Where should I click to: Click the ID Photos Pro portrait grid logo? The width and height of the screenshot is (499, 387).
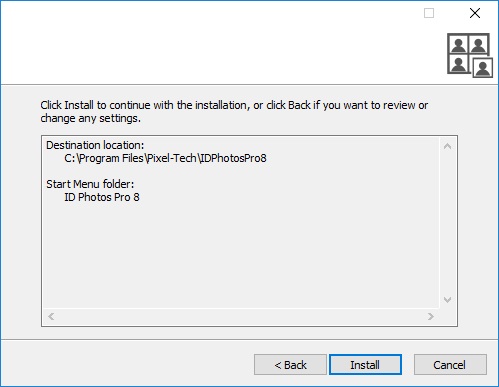(x=470, y=55)
